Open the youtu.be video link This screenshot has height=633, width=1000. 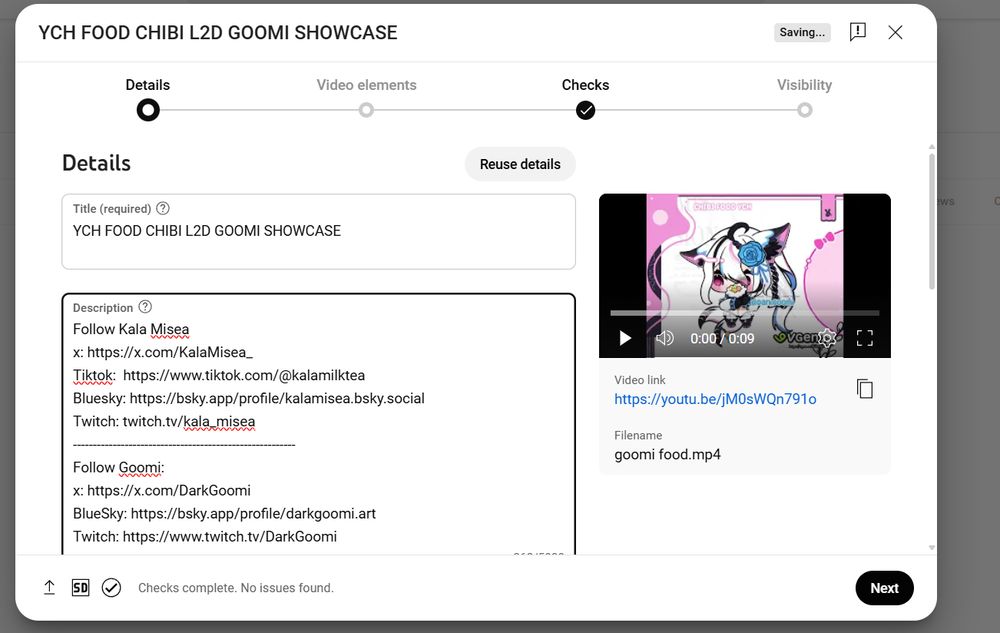tap(715, 399)
